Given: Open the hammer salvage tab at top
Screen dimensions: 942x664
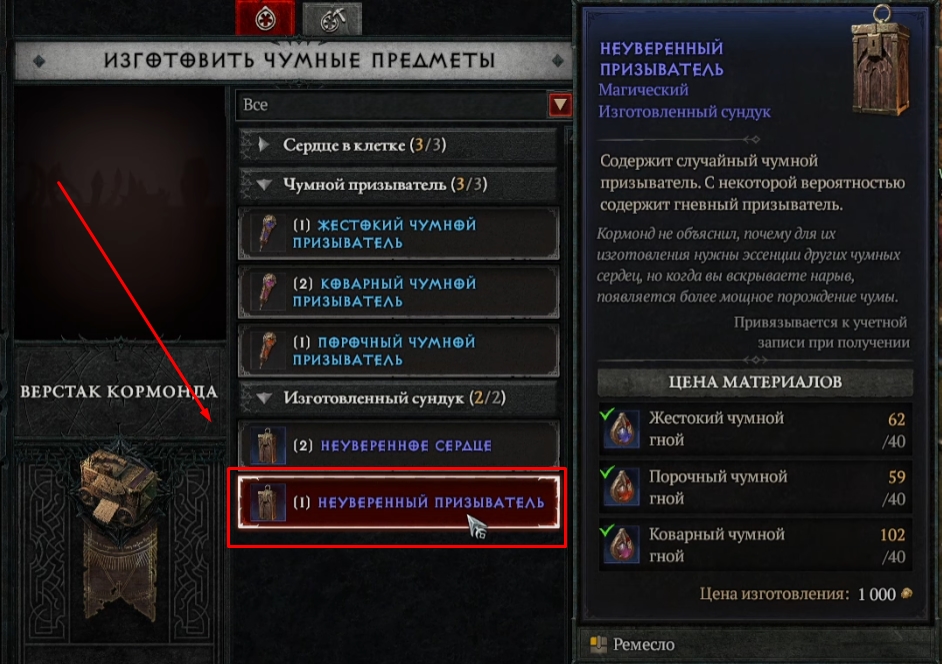Looking at the screenshot, I should point(332,19).
